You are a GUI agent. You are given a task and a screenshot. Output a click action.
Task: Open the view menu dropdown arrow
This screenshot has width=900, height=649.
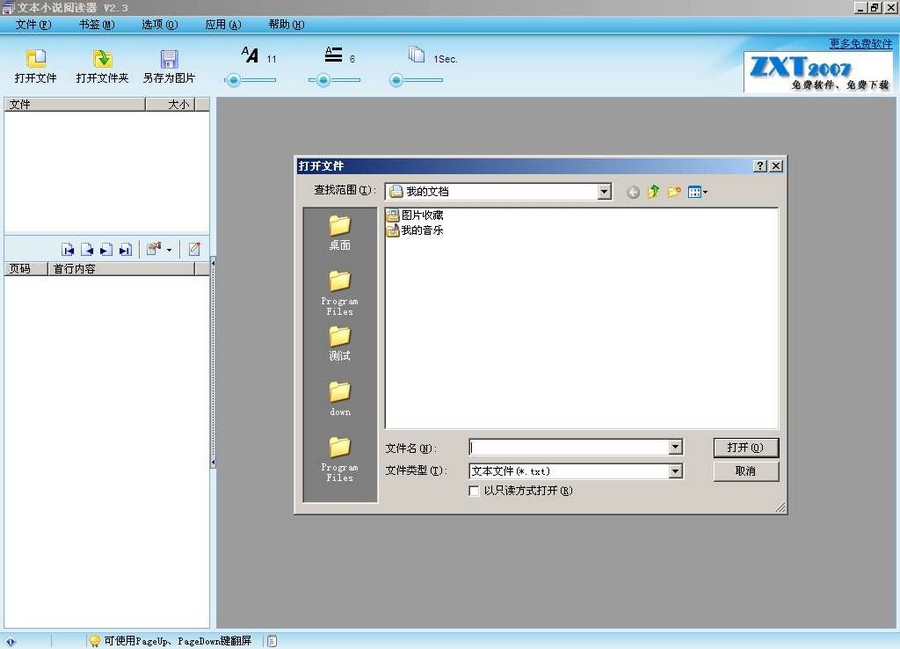pyautogui.click(x=706, y=192)
